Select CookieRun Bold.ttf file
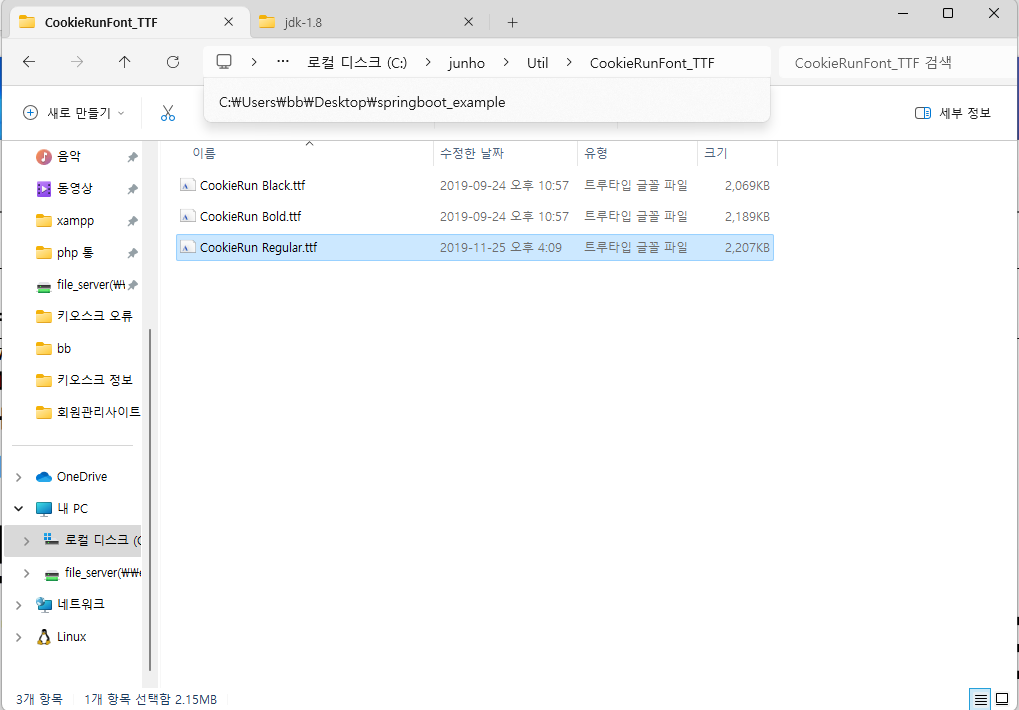Image resolution: width=1019 pixels, height=710 pixels. click(x=474, y=216)
